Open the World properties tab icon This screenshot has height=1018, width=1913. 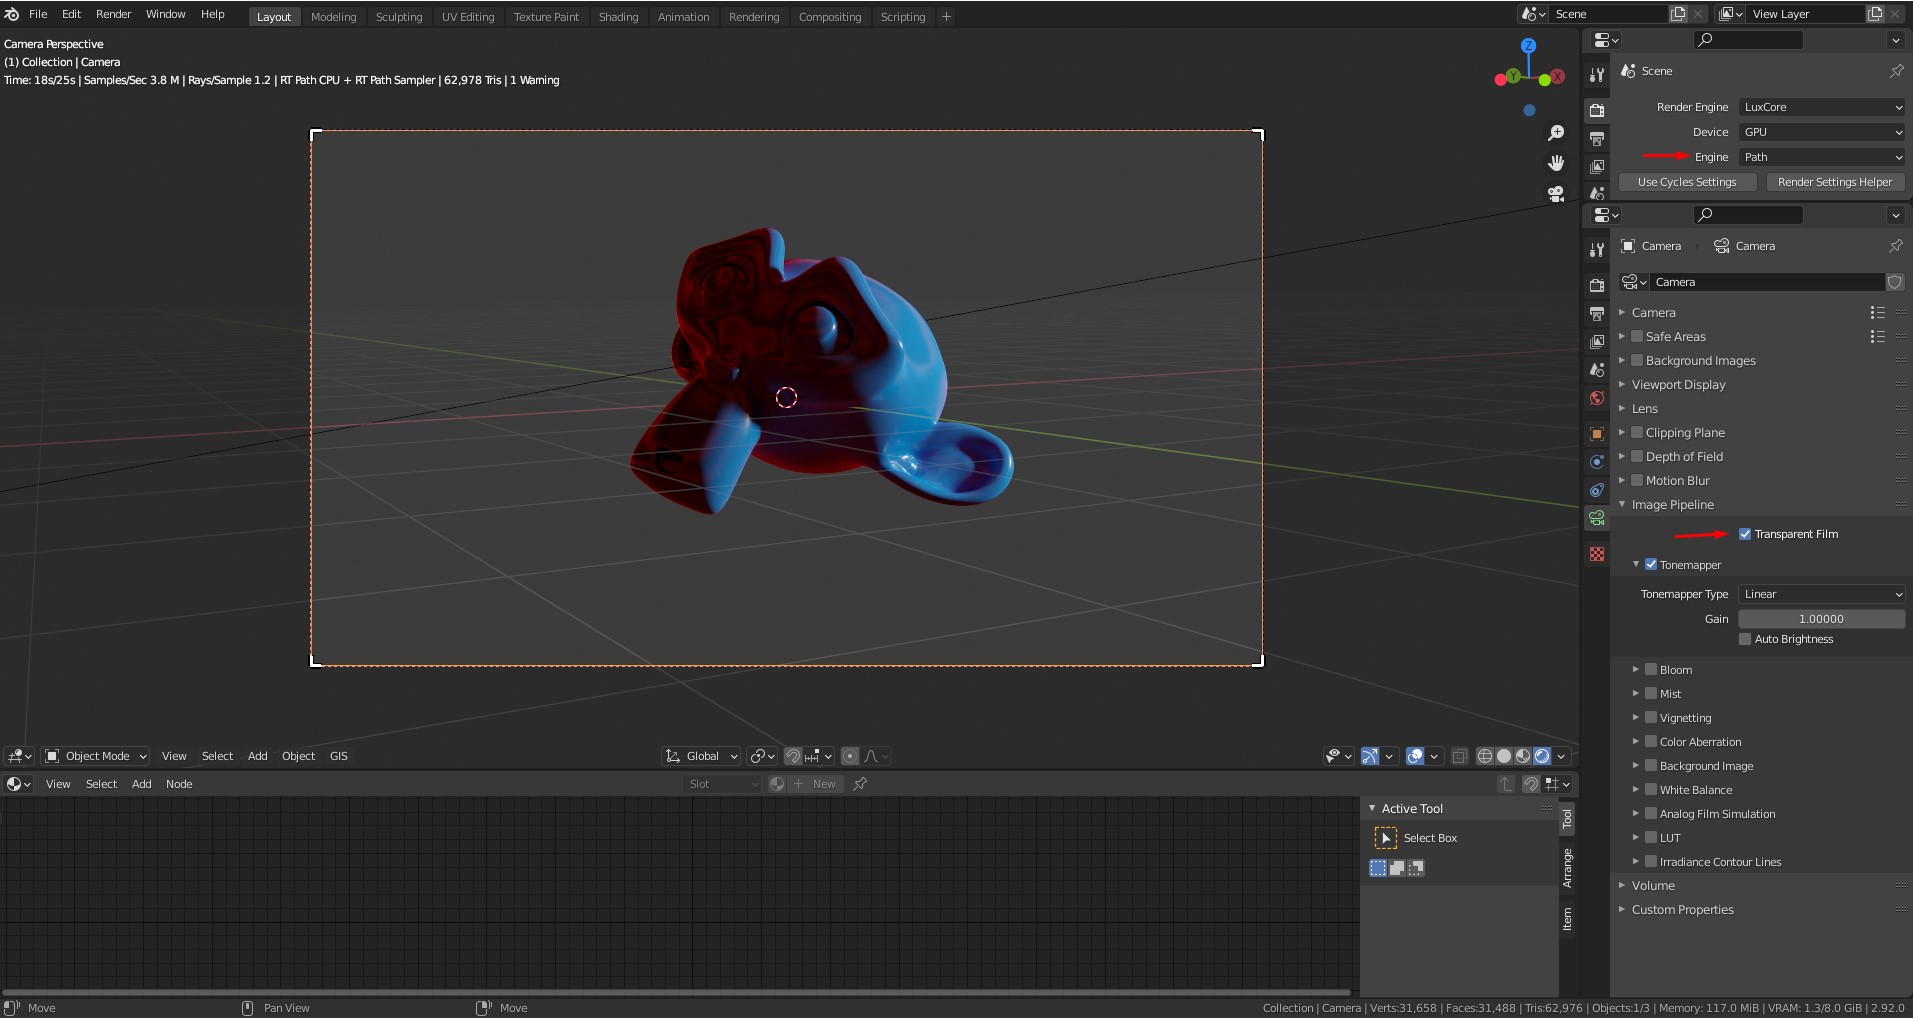pyautogui.click(x=1597, y=398)
